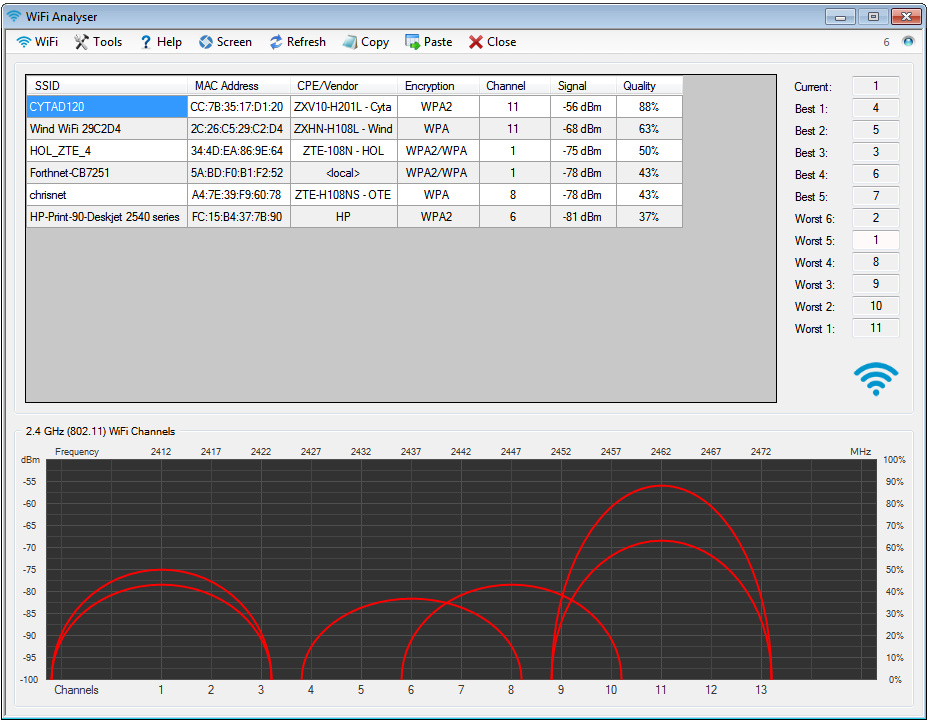Screen dimensions: 929x722
Task: Refresh the WiFi network scan
Action: (x=276, y=42)
